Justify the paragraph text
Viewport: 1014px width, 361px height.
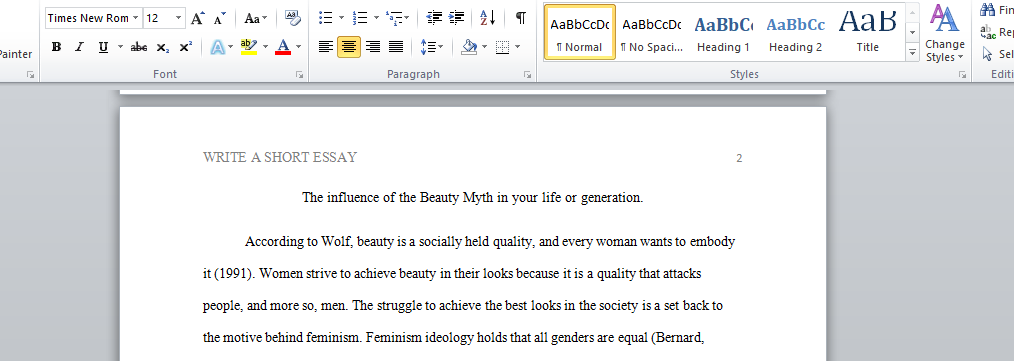point(396,47)
